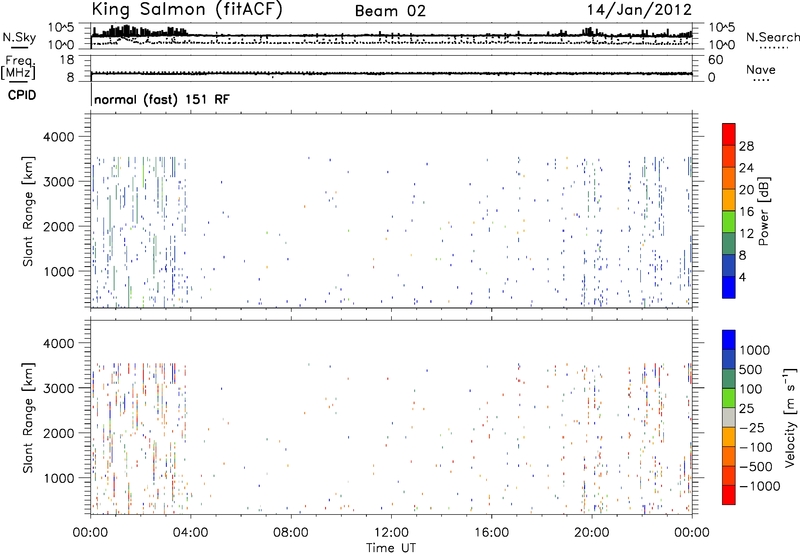Click Power colorbar value '28'
Image resolution: width=800 pixels, height=554 pixels.
point(746,146)
